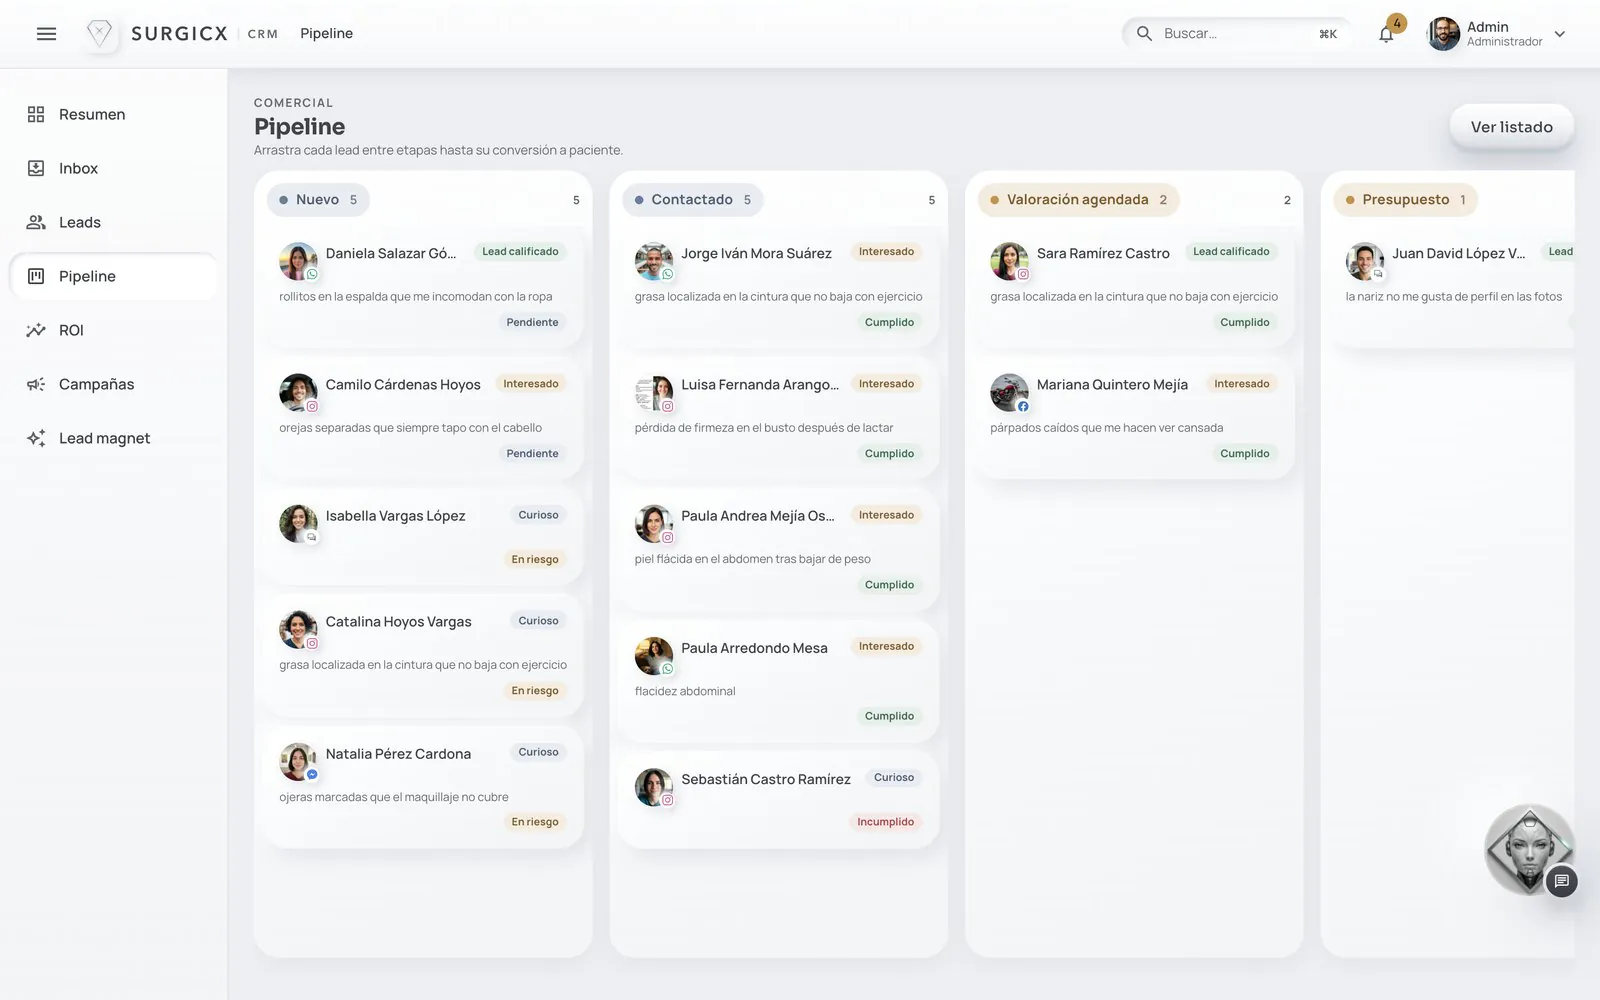The width and height of the screenshot is (1600, 1000).
Task: Click the Campañas megaphone icon
Action: [36, 385]
